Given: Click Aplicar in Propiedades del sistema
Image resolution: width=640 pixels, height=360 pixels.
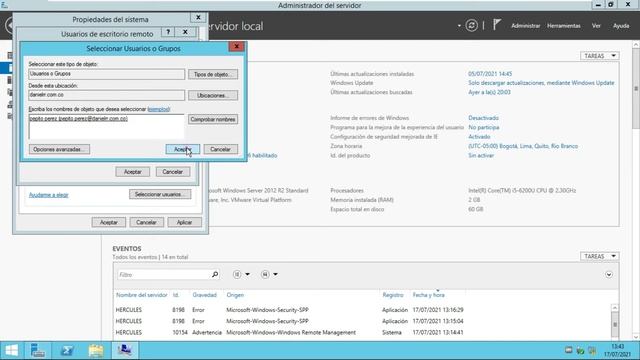Looking at the screenshot, I should coord(184,222).
